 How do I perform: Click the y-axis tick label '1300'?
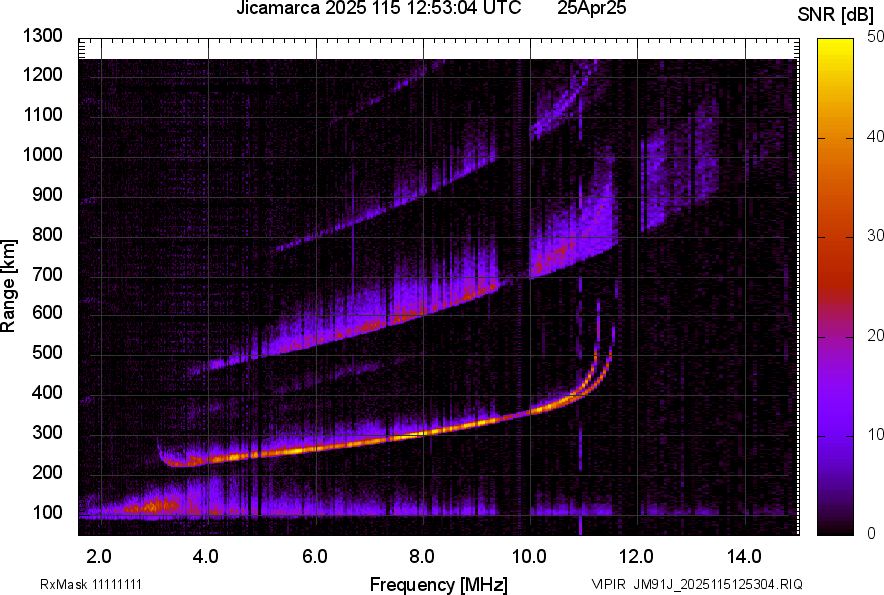42,36
